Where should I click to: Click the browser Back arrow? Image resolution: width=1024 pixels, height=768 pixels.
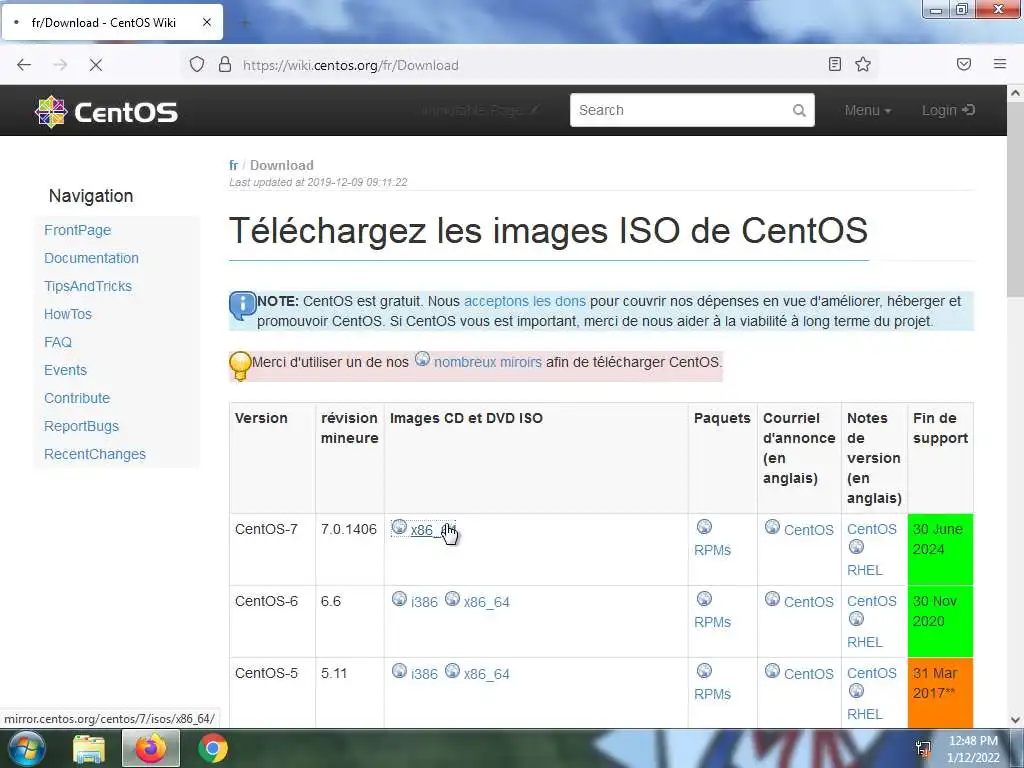point(24,65)
